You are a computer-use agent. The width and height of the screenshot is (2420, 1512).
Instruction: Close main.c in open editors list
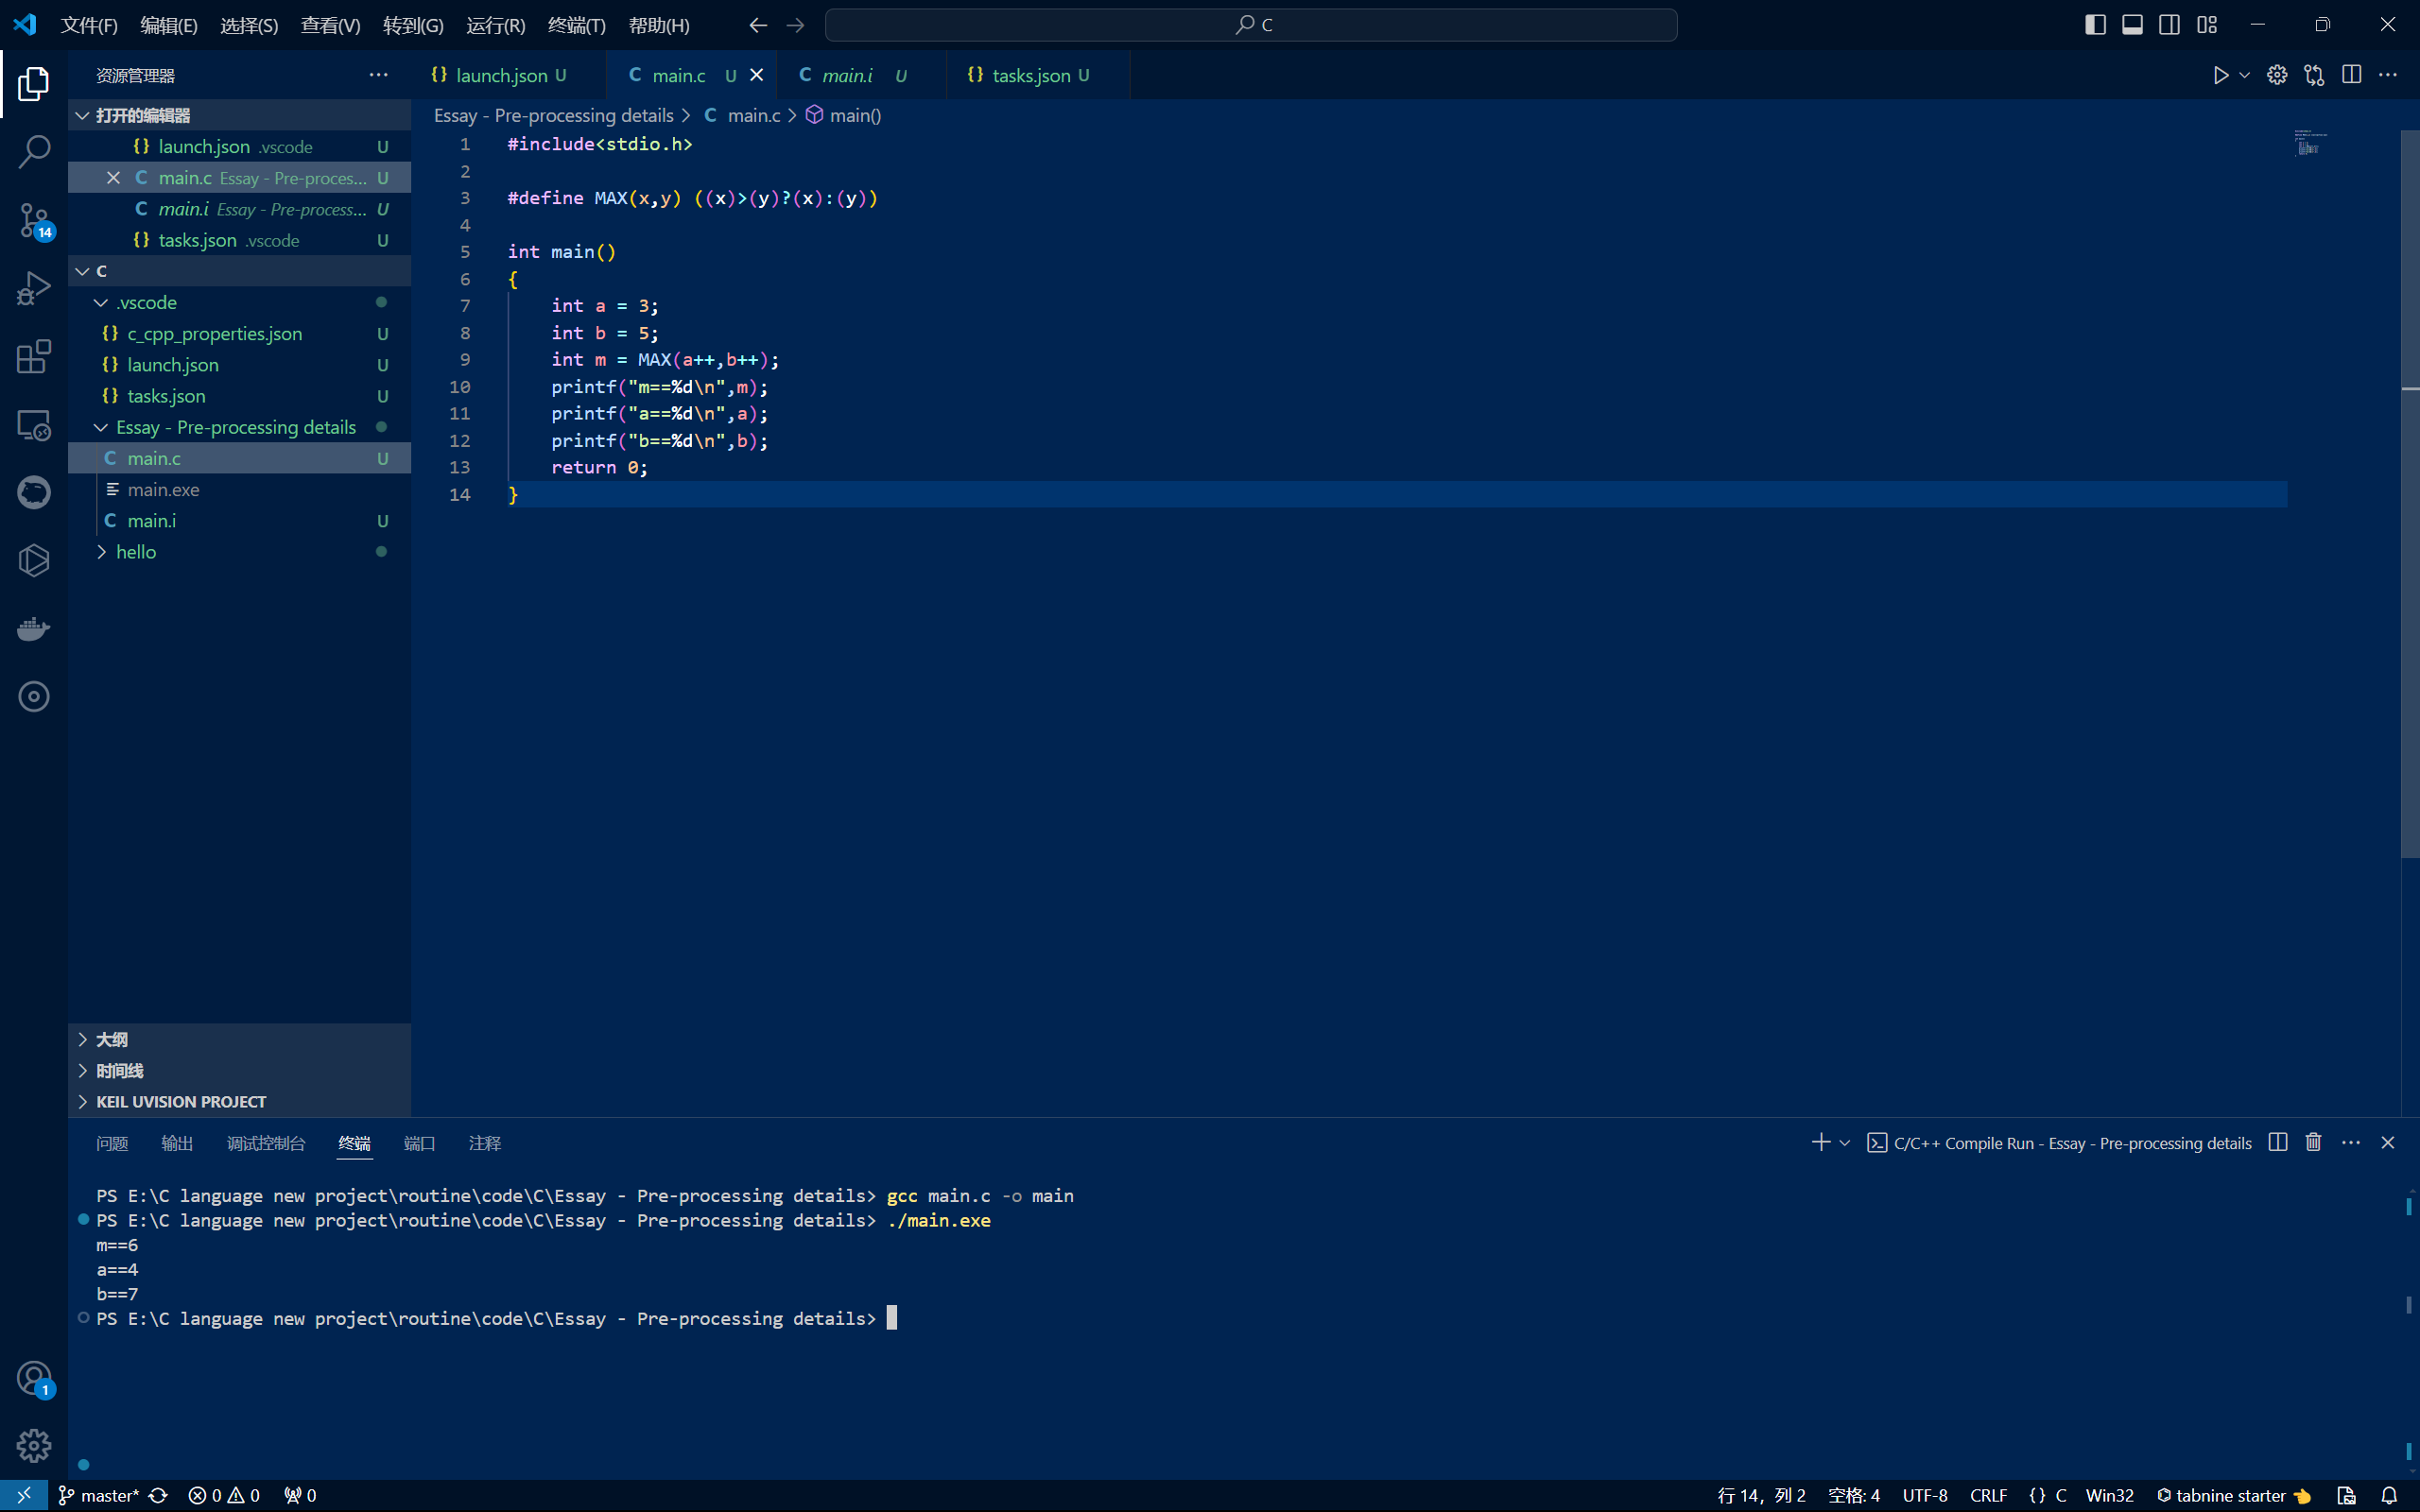[x=113, y=178]
